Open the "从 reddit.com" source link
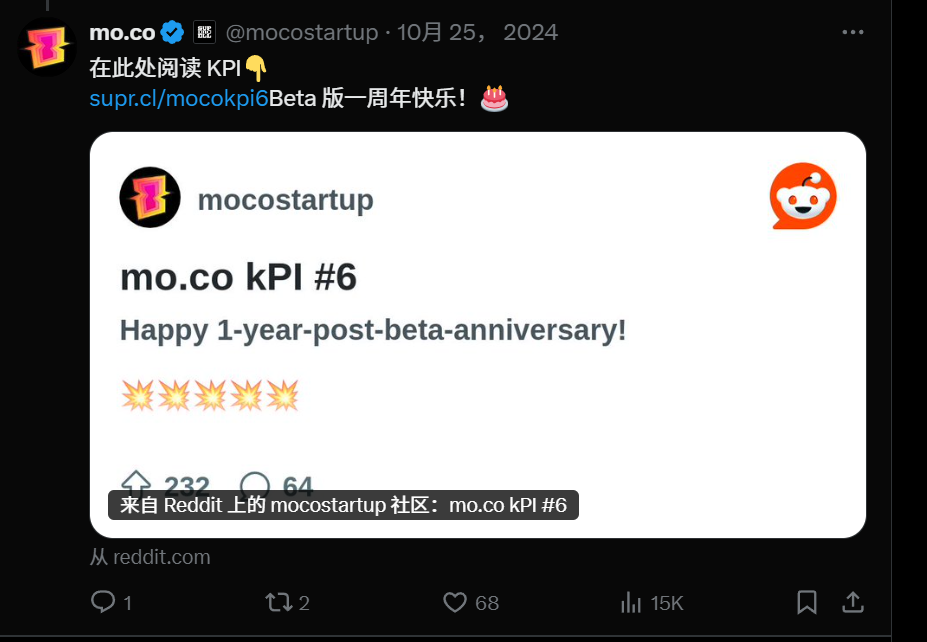Viewport: 927px width, 642px height. point(150,557)
